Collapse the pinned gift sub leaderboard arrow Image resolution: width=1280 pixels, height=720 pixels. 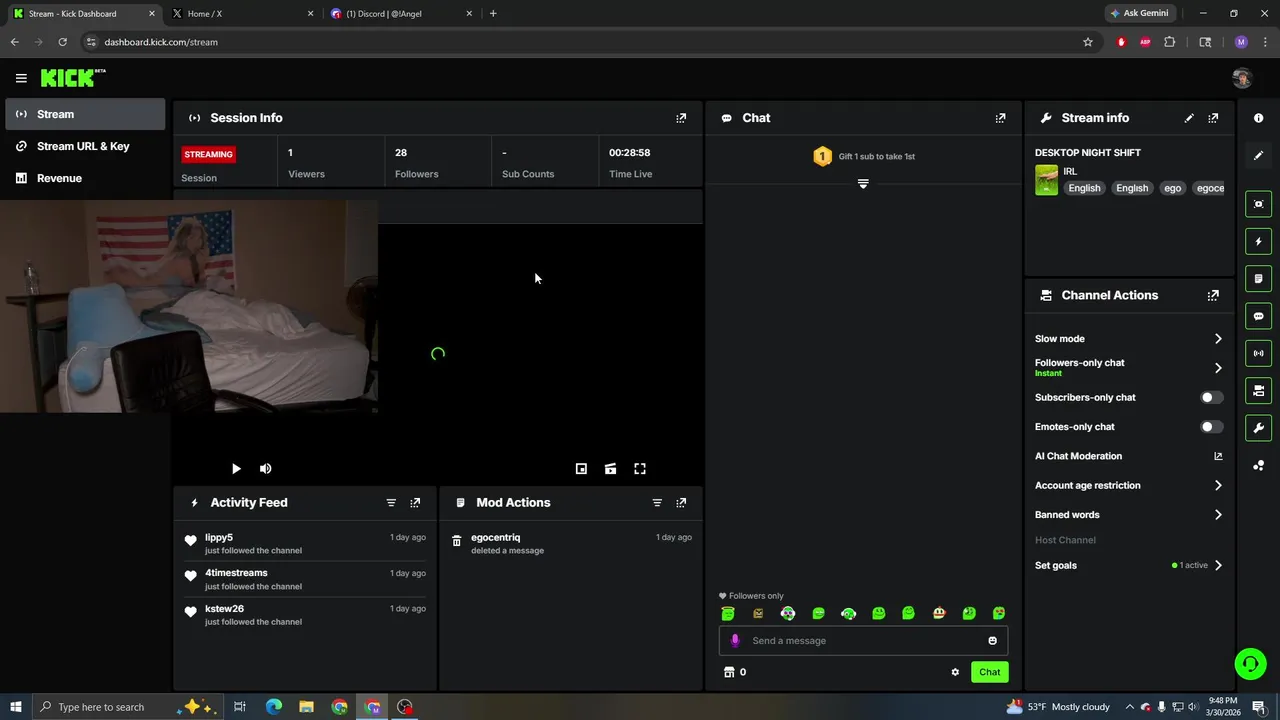(863, 183)
